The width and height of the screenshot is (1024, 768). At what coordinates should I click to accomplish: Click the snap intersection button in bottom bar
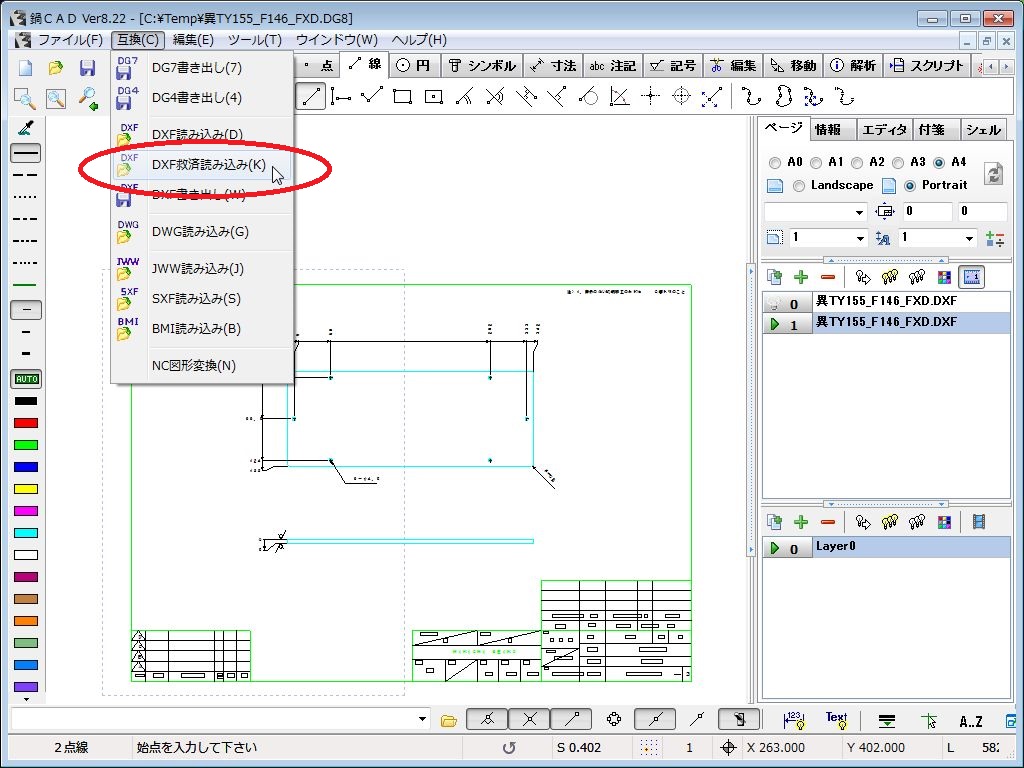tap(529, 720)
